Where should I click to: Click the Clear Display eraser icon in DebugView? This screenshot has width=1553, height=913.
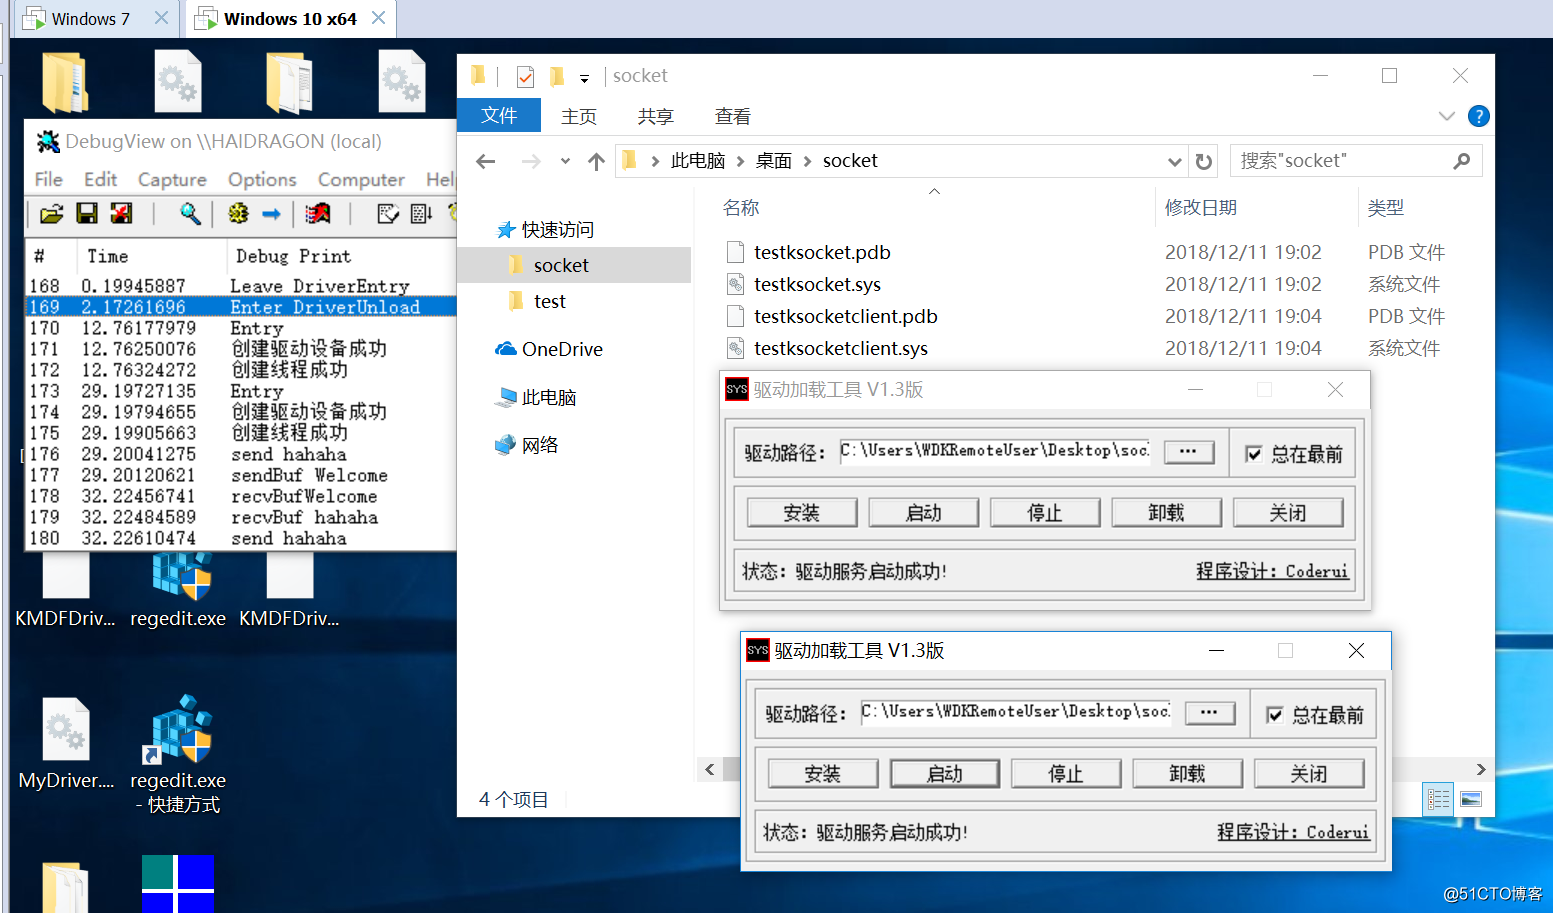[x=388, y=213]
